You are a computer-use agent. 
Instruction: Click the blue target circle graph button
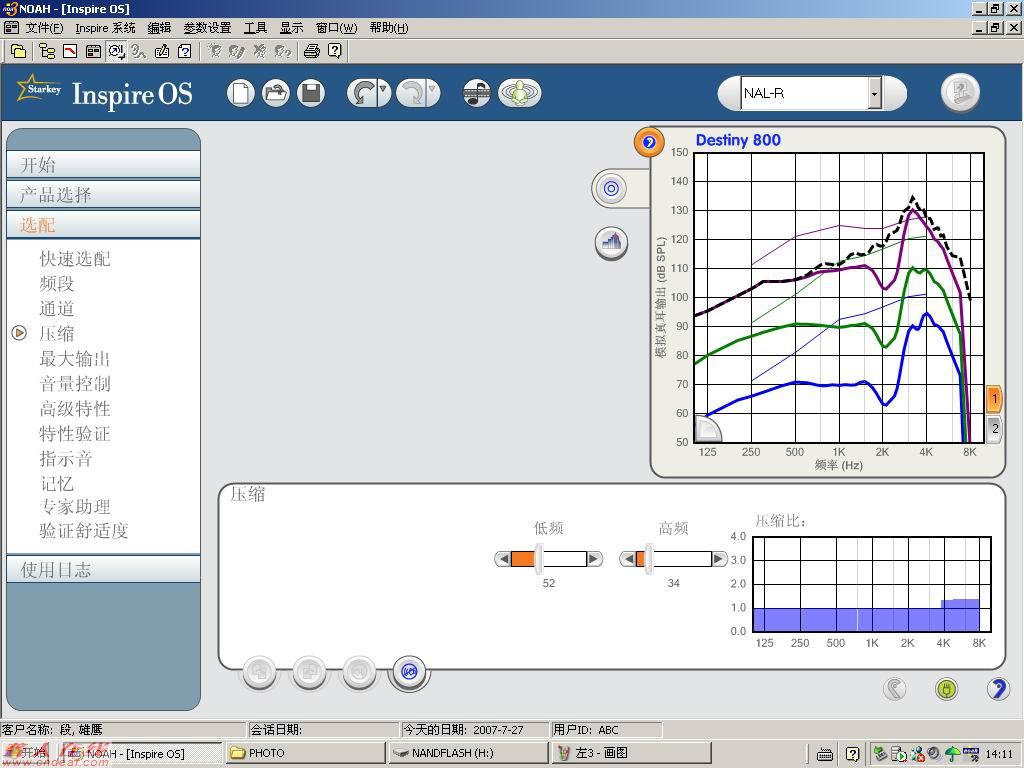(x=611, y=189)
